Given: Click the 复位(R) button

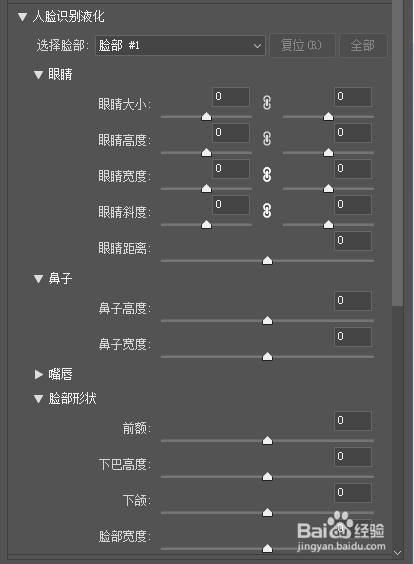Looking at the screenshot, I should 302,46.
